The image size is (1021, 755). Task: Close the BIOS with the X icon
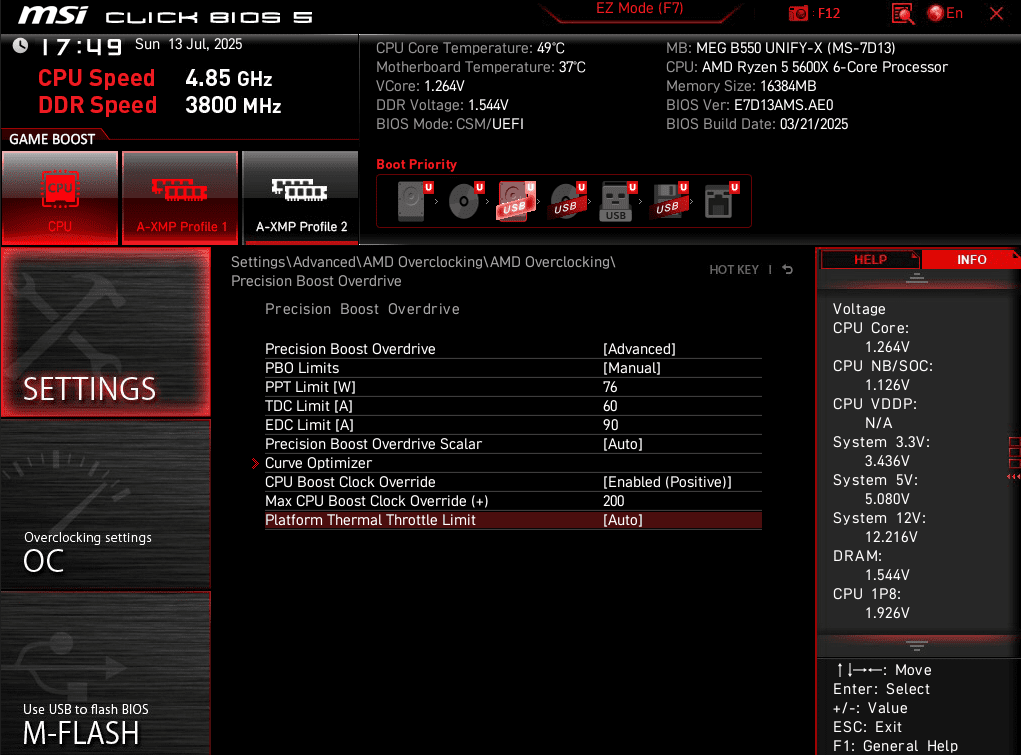coord(996,13)
